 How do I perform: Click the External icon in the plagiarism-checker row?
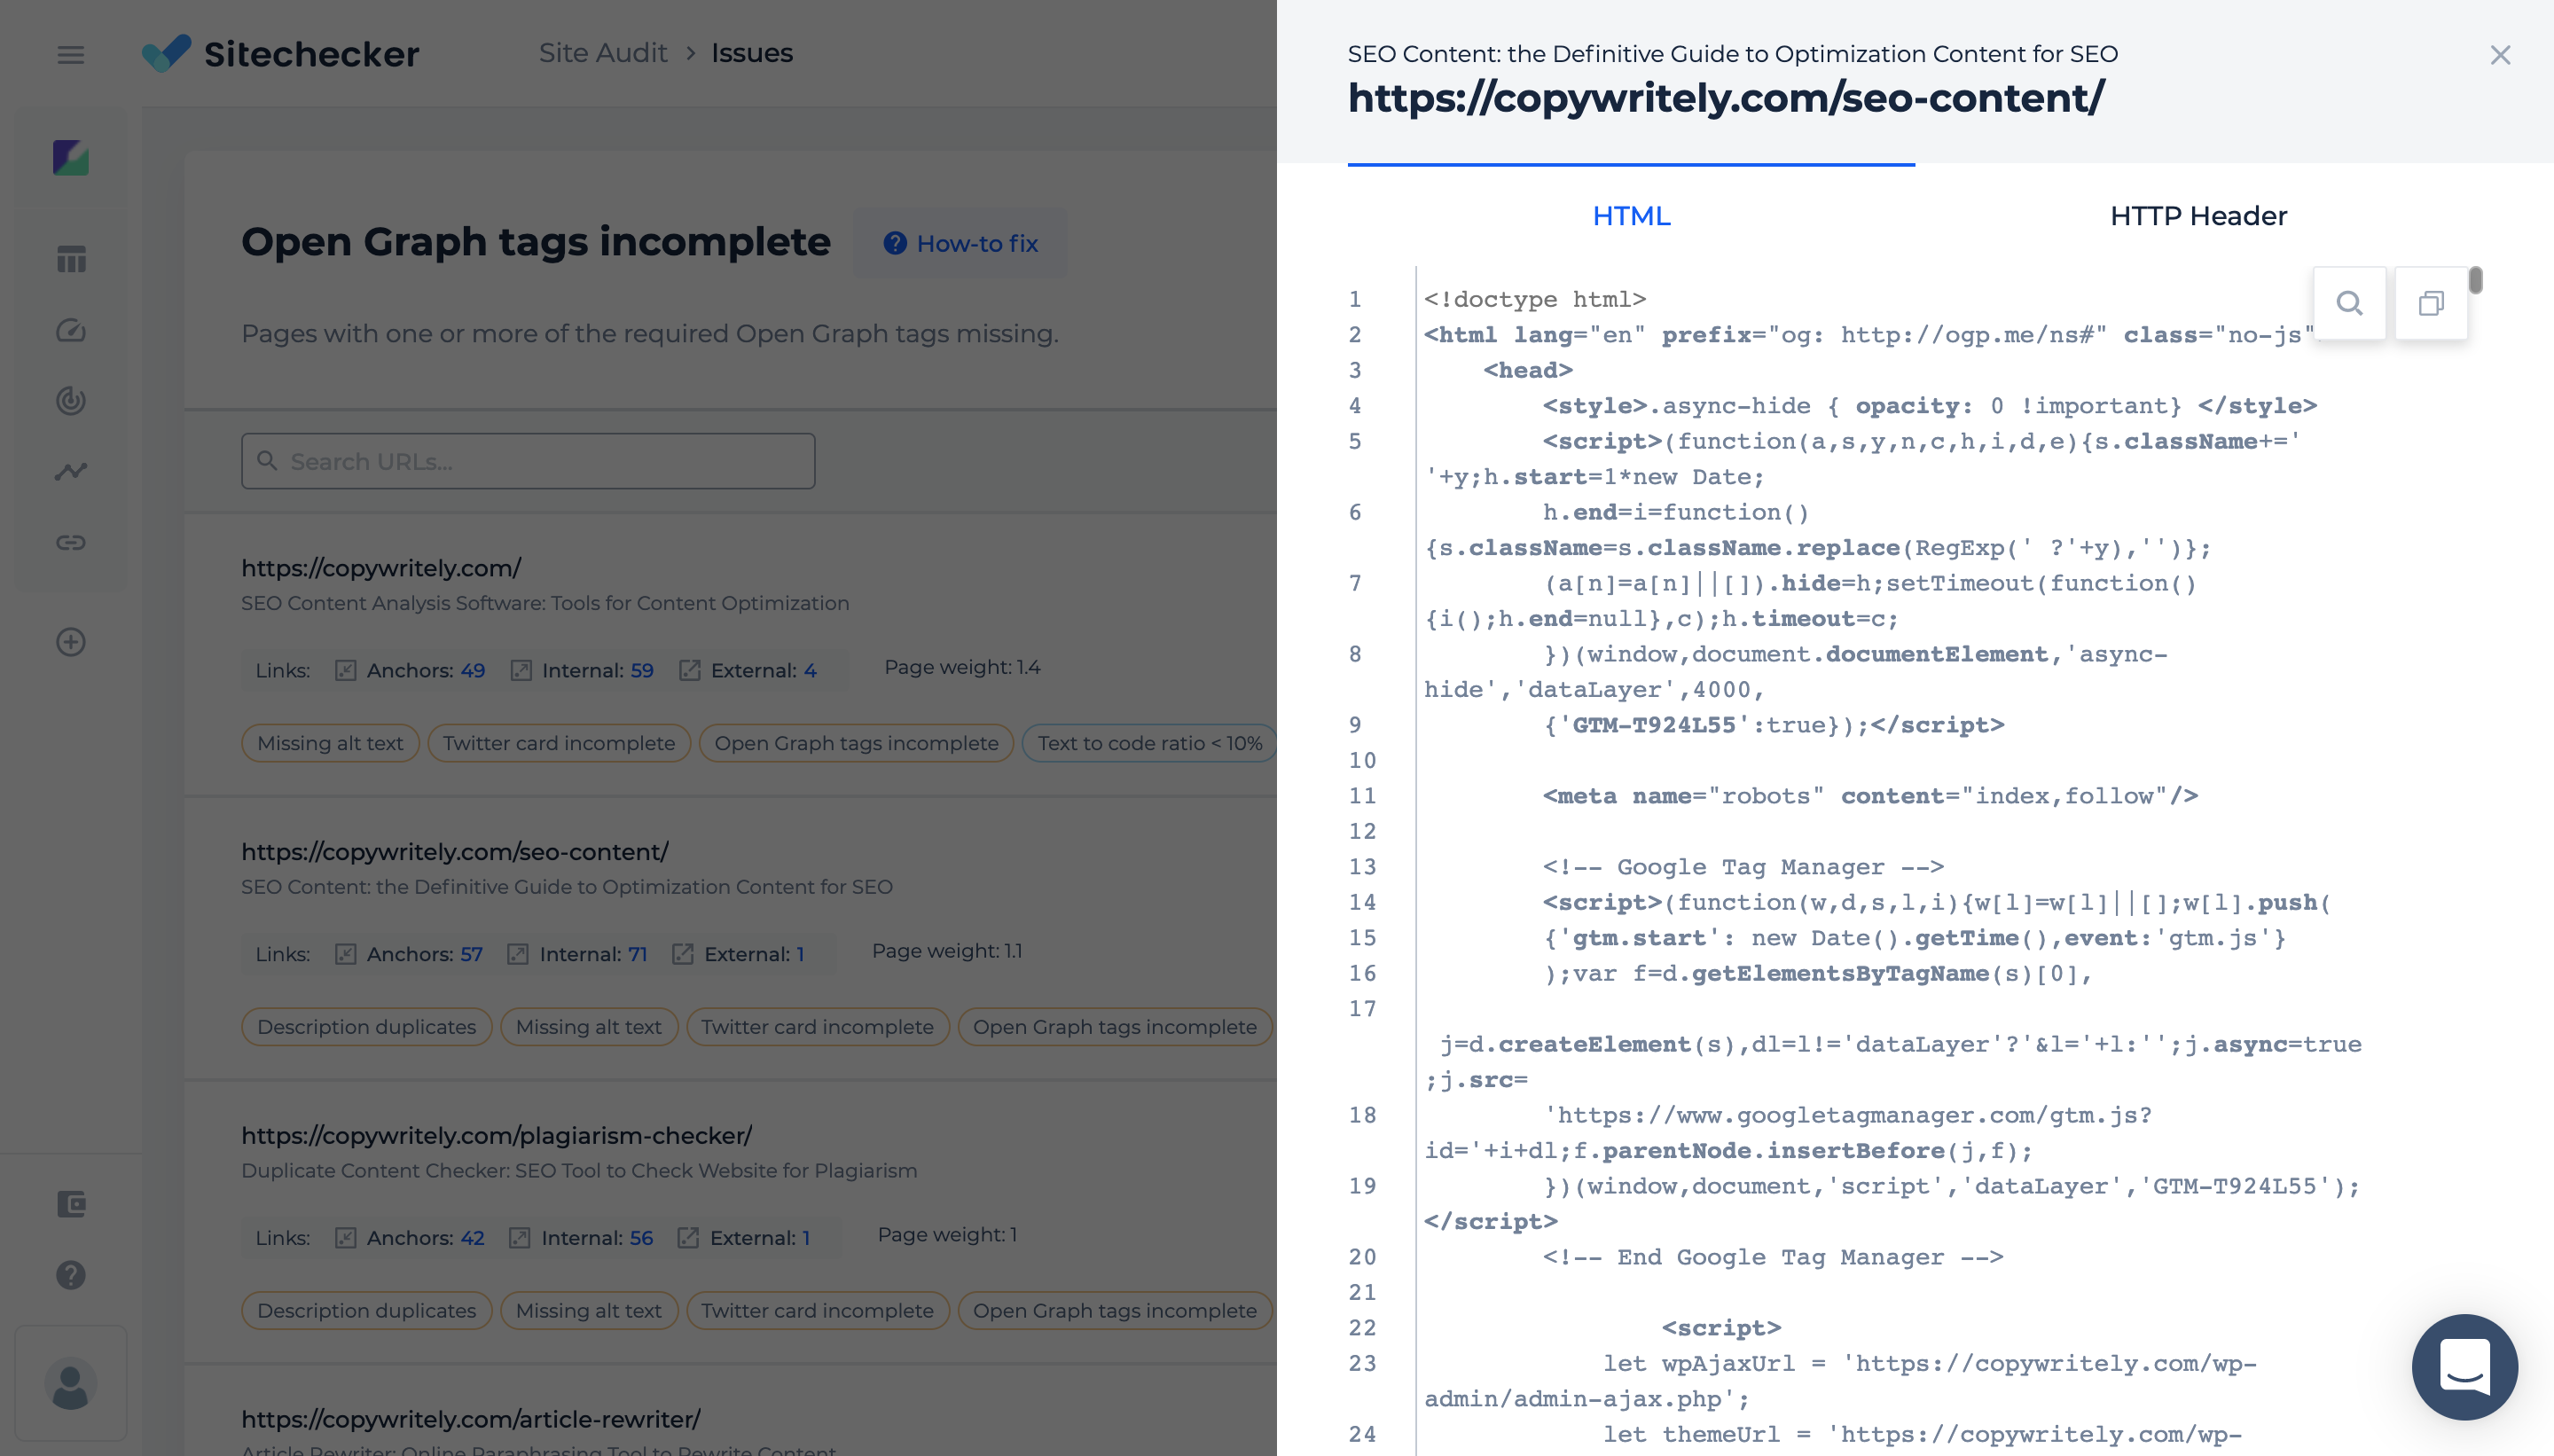point(688,1238)
